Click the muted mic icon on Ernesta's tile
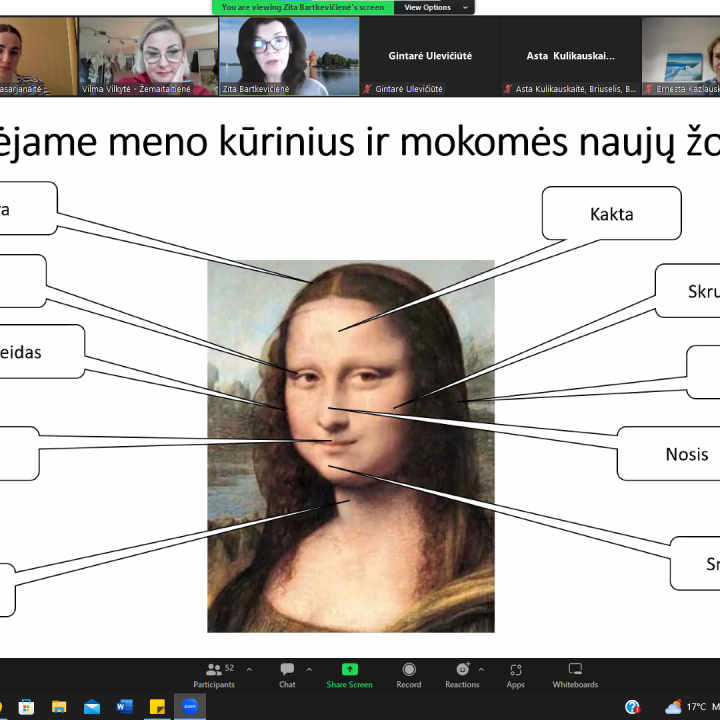The width and height of the screenshot is (720, 720). [x=648, y=89]
